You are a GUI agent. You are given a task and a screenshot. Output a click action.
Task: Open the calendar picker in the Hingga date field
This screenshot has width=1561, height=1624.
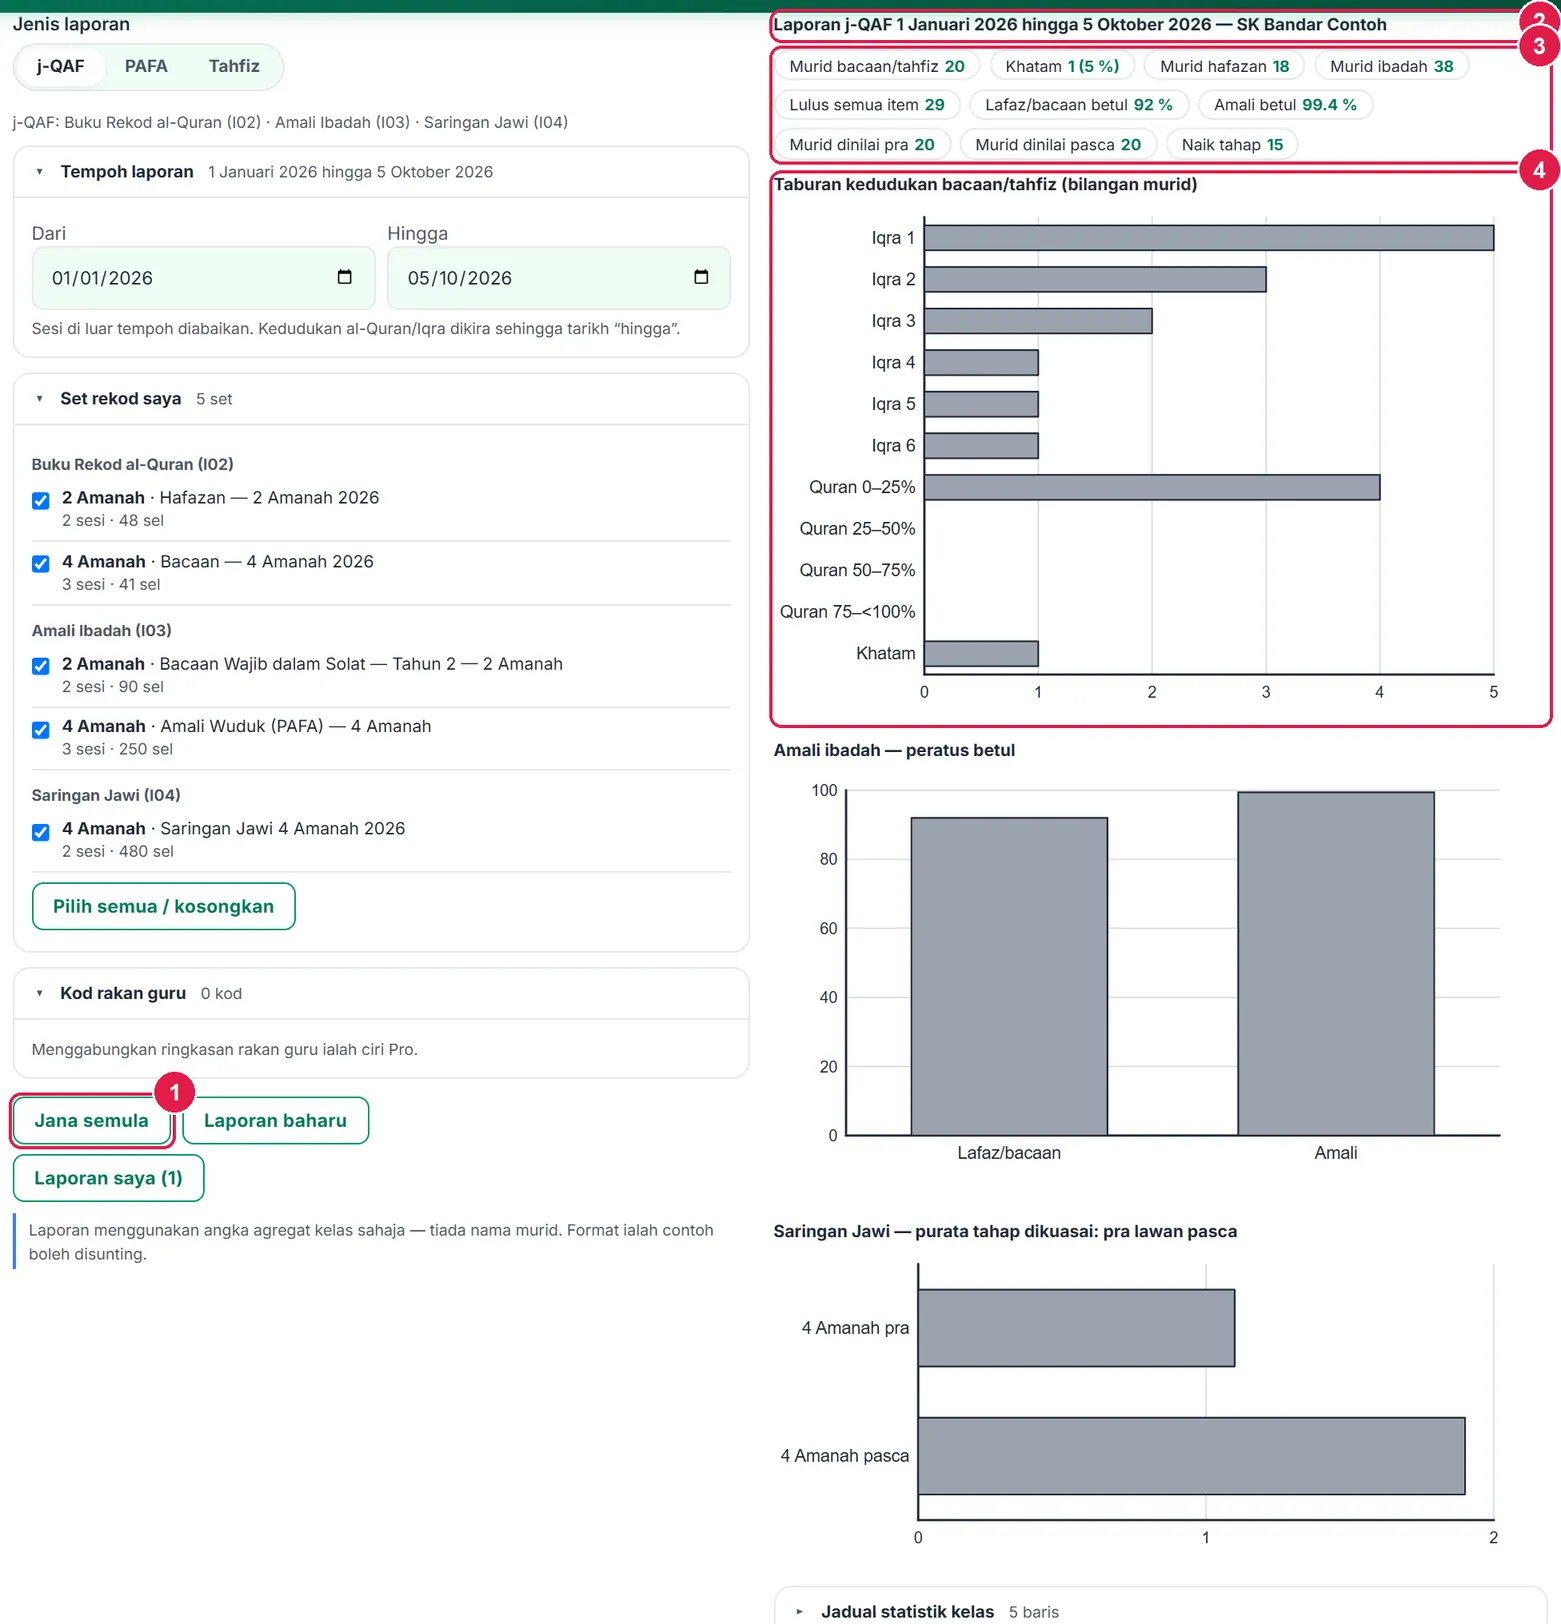(x=701, y=277)
